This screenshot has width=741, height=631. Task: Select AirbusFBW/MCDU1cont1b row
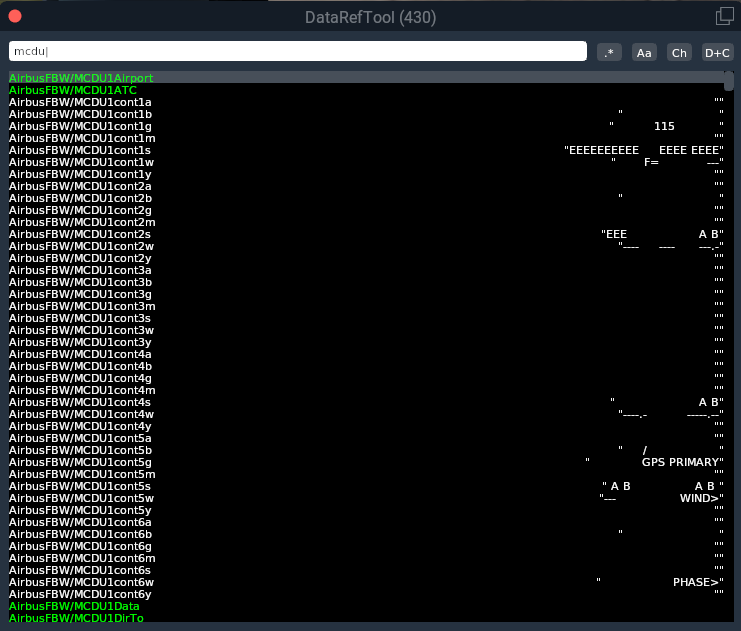point(366,114)
